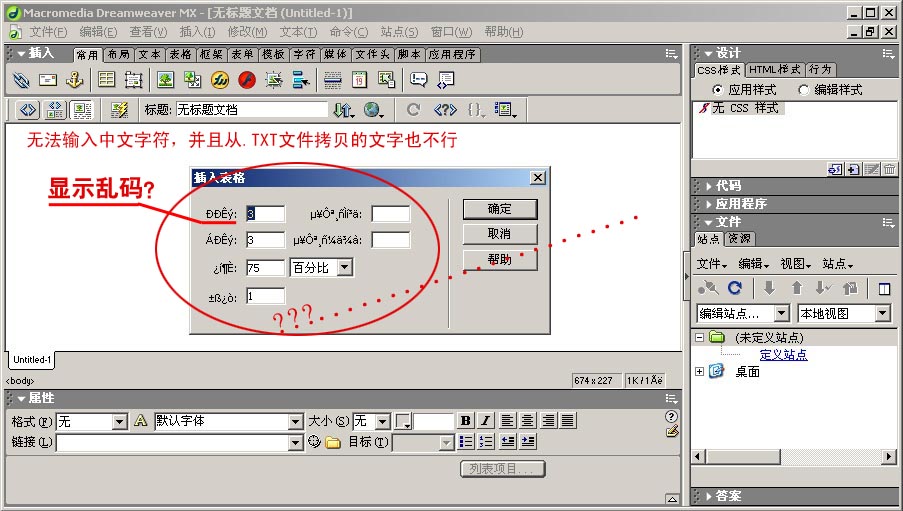The width and height of the screenshot is (903, 511).
Task: Switch to Show Code View
Action: coord(28,109)
